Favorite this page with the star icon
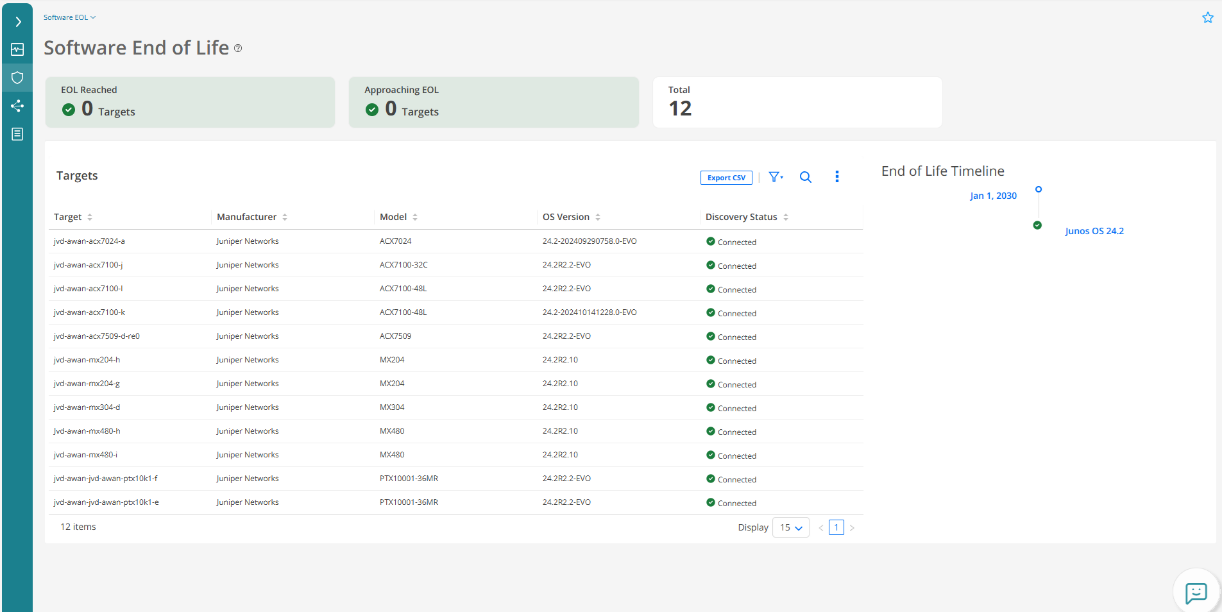This screenshot has width=1222, height=612. pyautogui.click(x=1207, y=18)
